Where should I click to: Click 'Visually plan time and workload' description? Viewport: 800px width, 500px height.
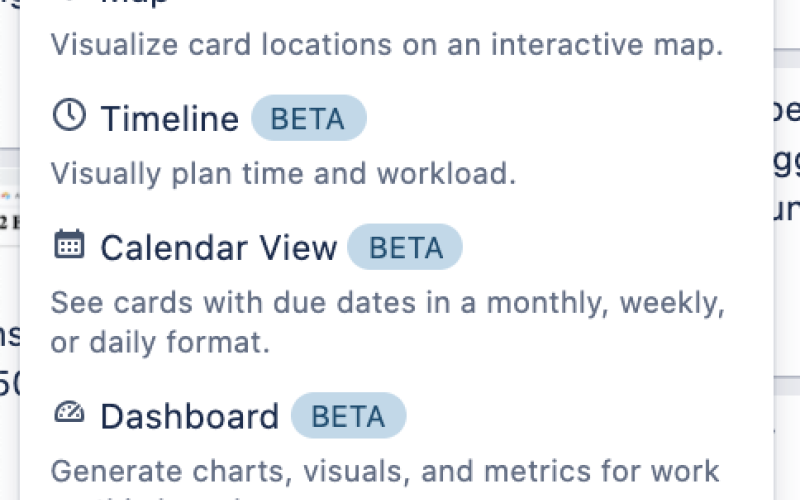pos(284,174)
